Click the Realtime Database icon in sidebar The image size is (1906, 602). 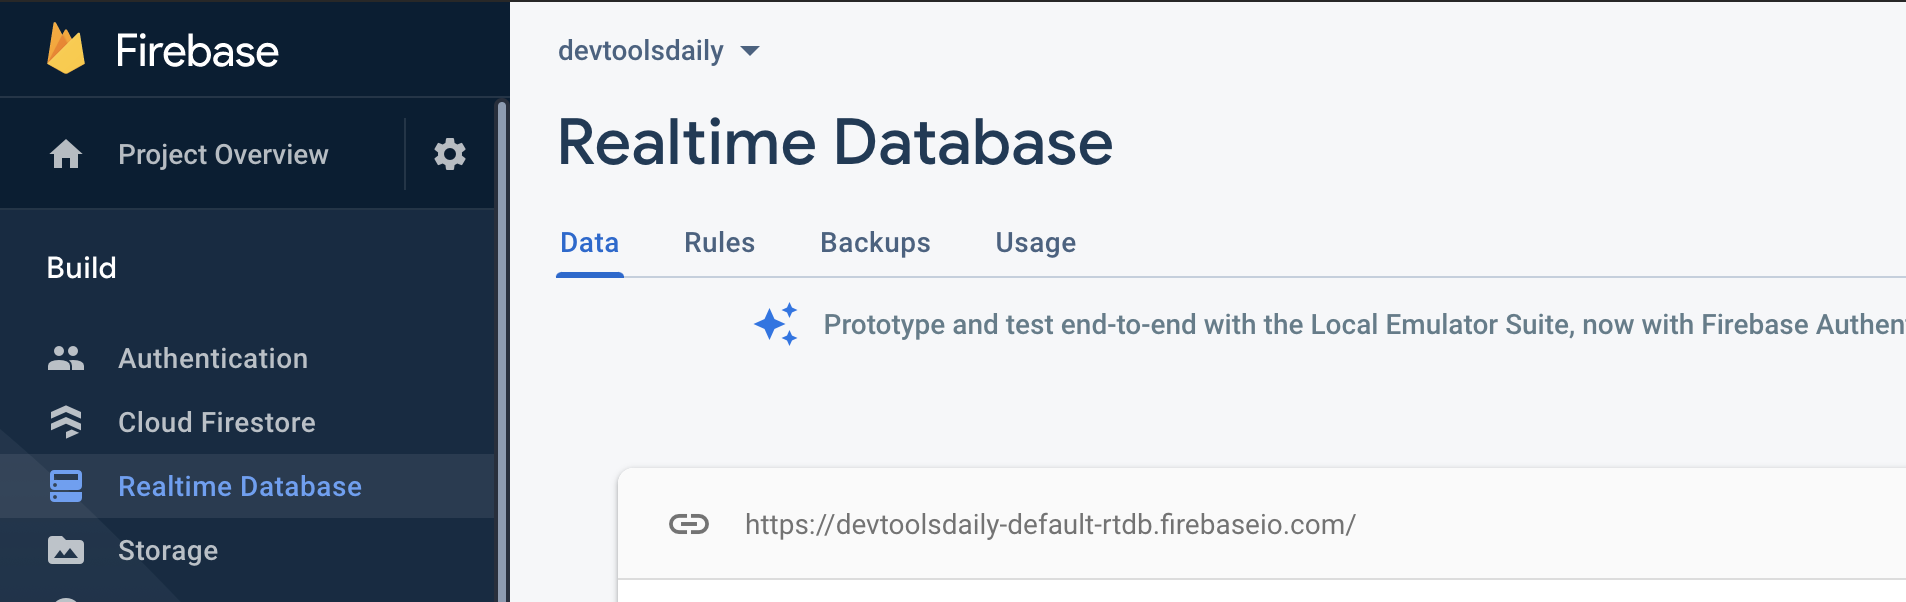66,486
